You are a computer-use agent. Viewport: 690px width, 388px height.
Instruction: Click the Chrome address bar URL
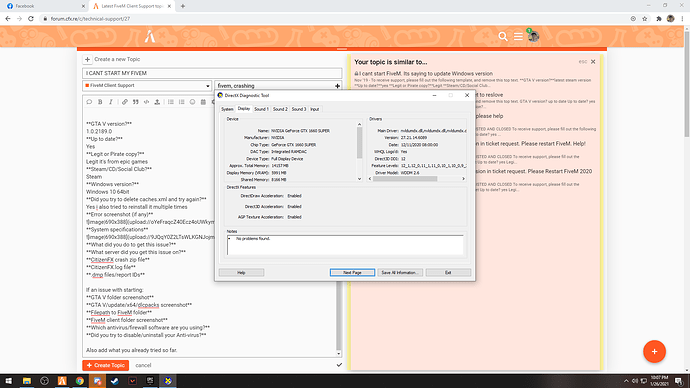click(x=90, y=19)
